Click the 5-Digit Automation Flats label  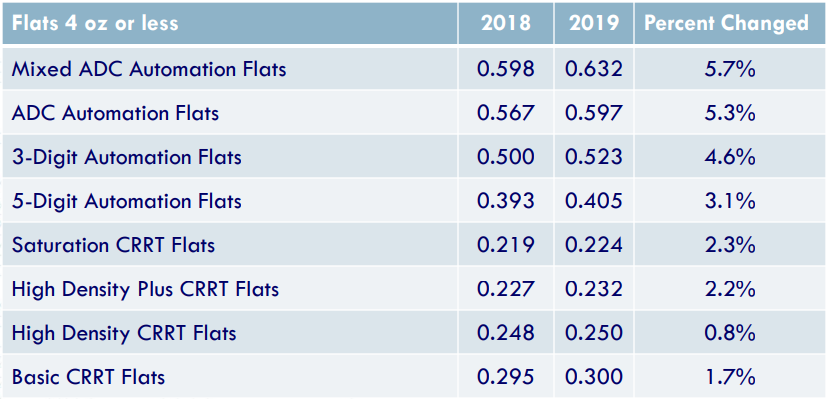click(127, 201)
